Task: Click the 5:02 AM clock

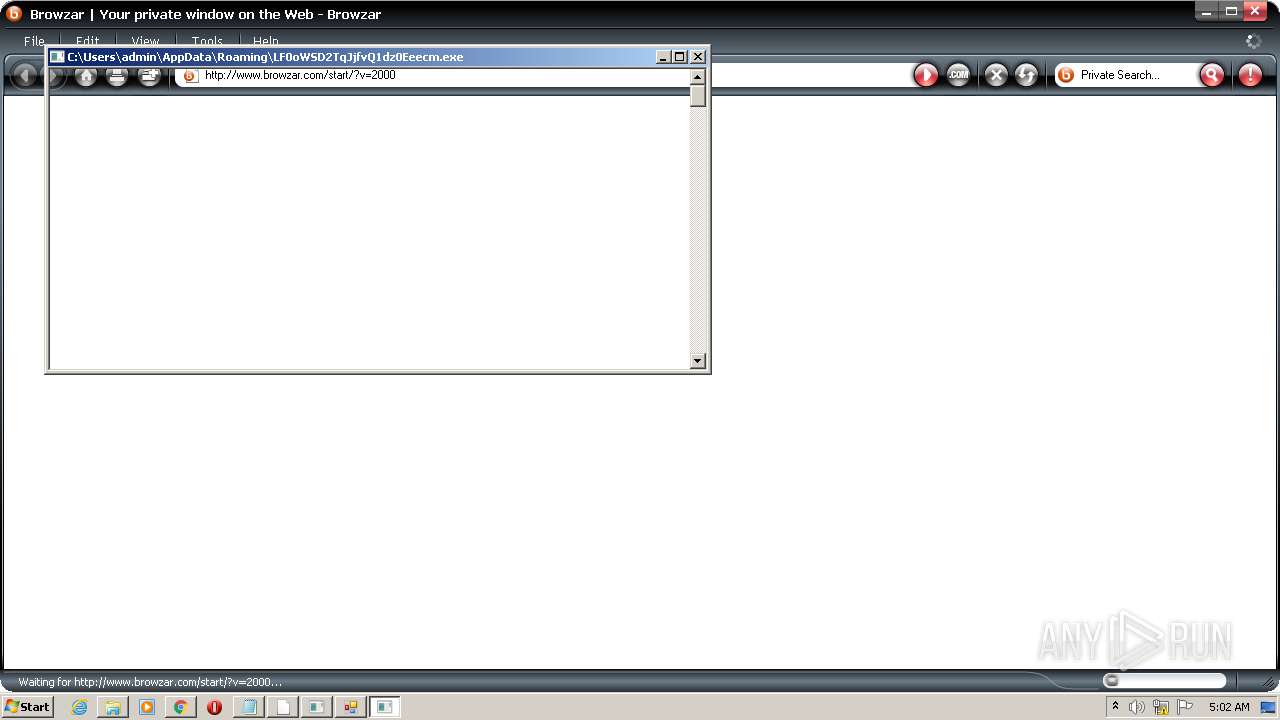Action: tap(1229, 707)
